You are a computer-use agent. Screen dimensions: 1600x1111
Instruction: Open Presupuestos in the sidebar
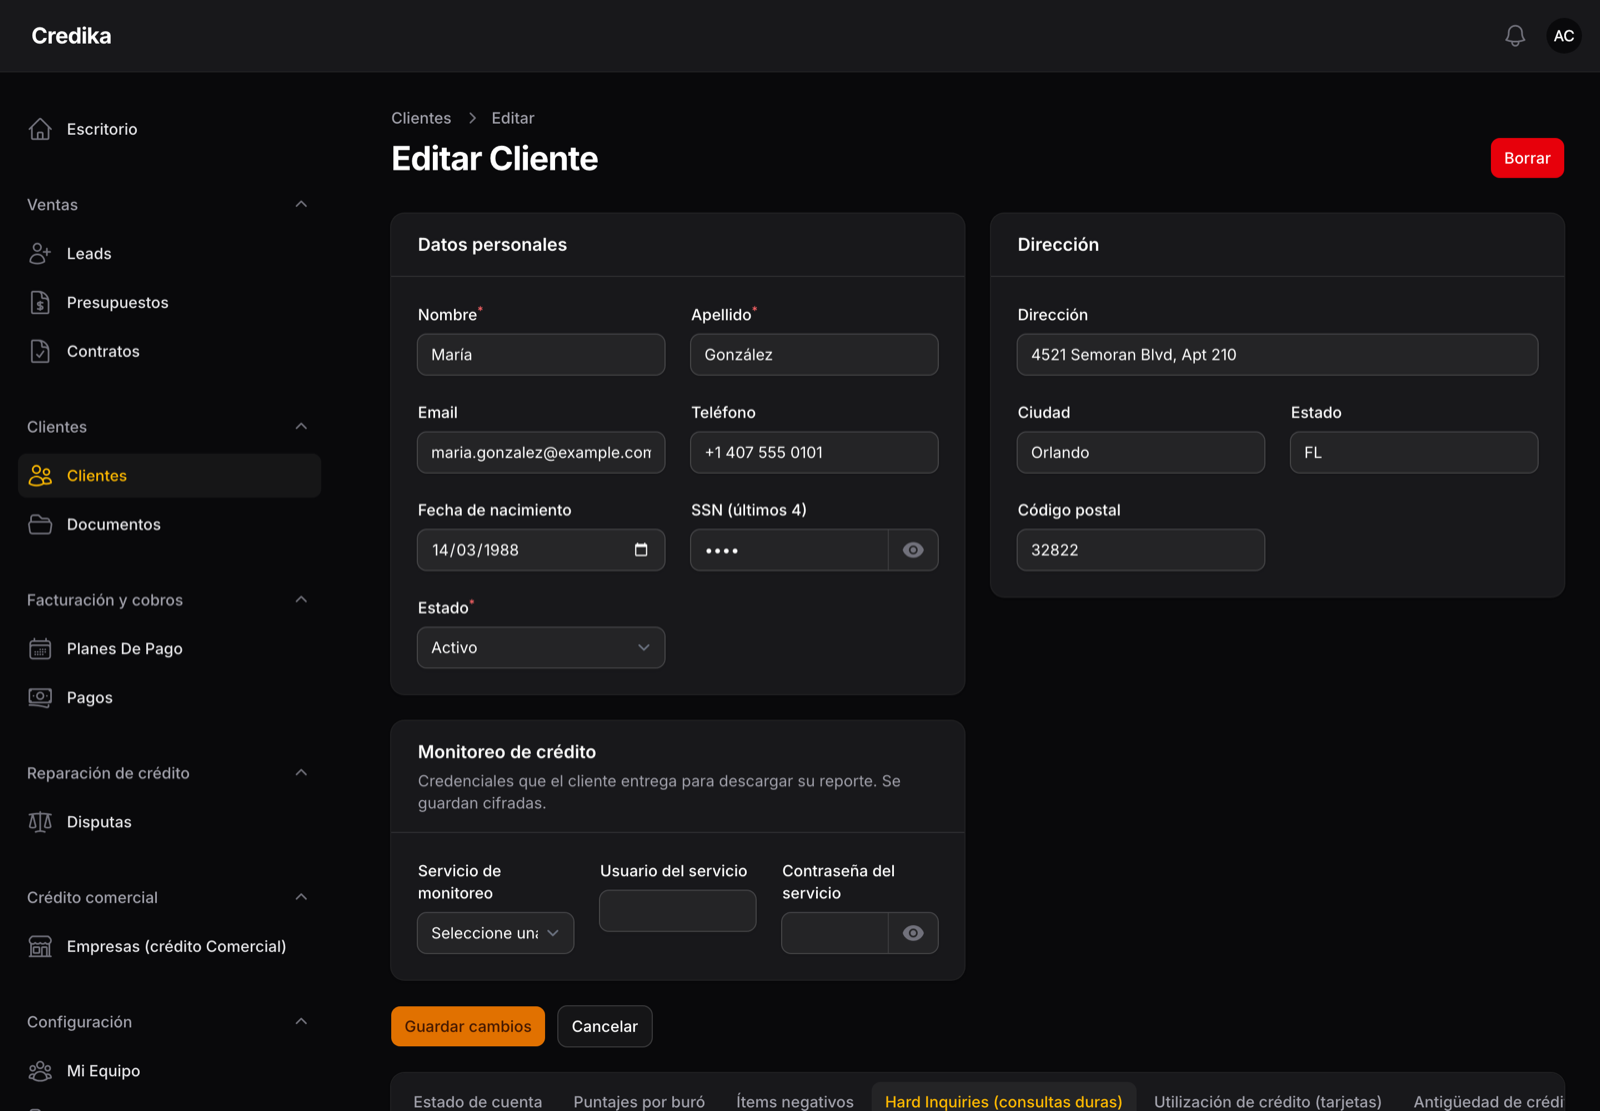[169, 303]
